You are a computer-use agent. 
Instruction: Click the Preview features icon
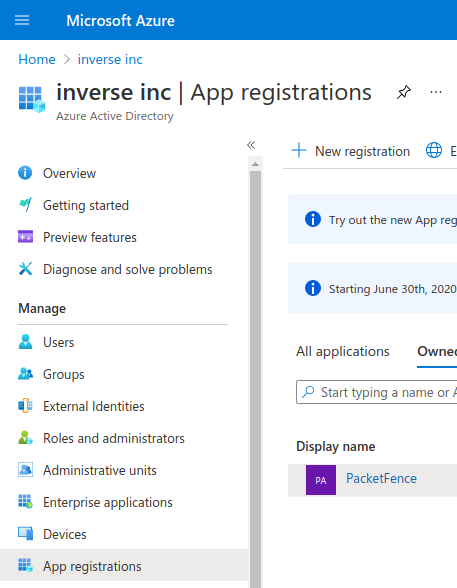(25, 237)
